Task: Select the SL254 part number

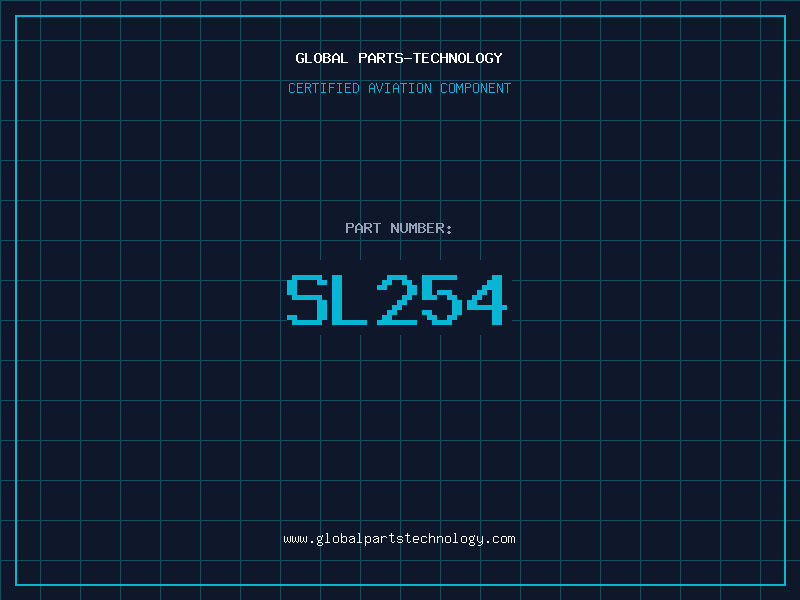Action: click(397, 299)
